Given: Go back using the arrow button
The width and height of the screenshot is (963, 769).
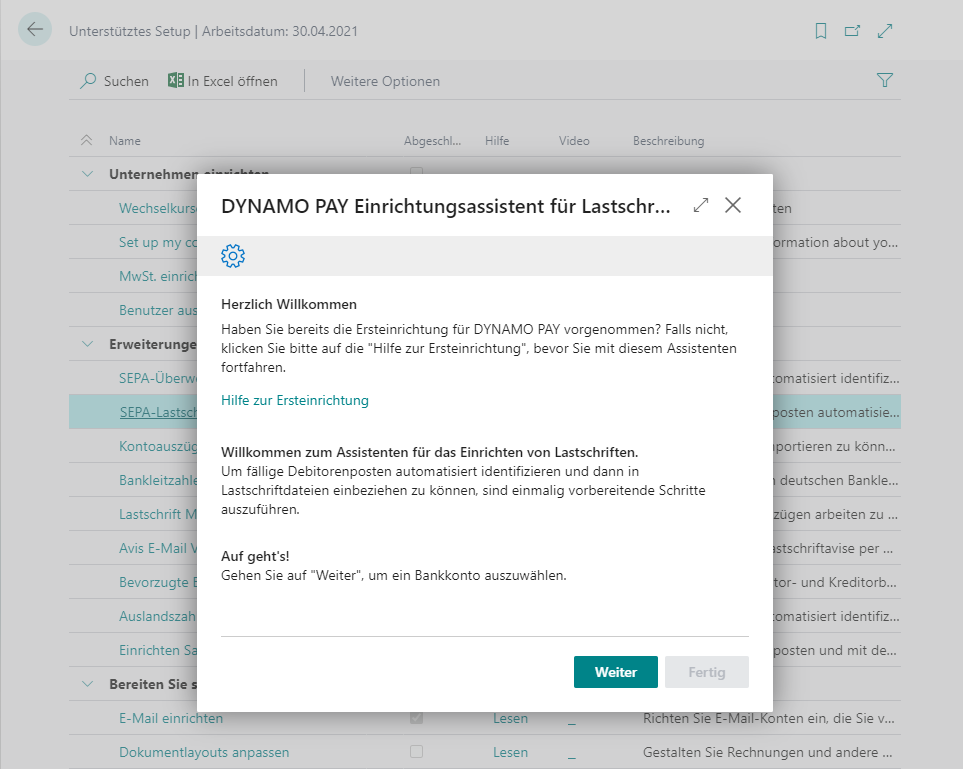Looking at the screenshot, I should point(35,29).
